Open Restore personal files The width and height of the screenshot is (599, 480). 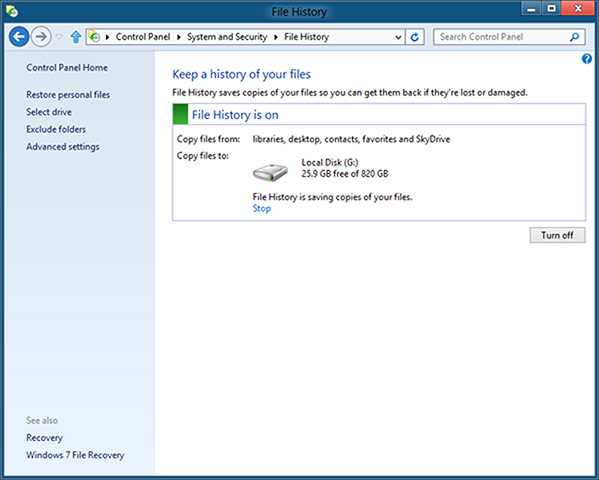(x=68, y=95)
